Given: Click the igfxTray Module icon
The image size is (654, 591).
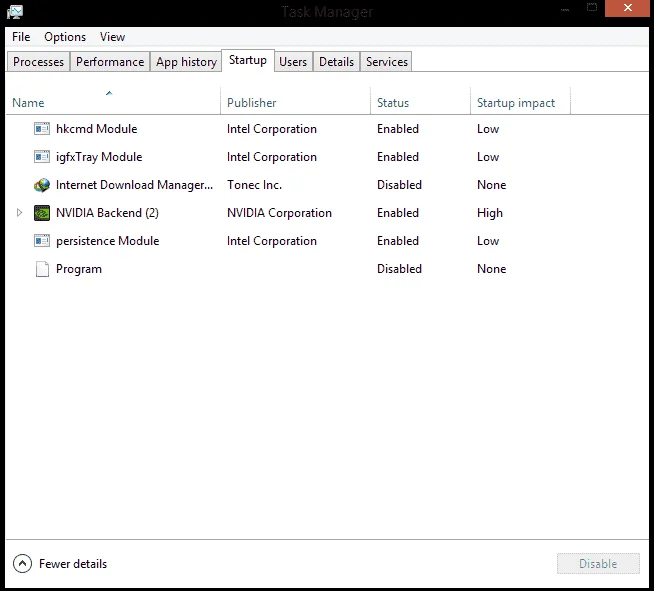Looking at the screenshot, I should click(x=42, y=157).
